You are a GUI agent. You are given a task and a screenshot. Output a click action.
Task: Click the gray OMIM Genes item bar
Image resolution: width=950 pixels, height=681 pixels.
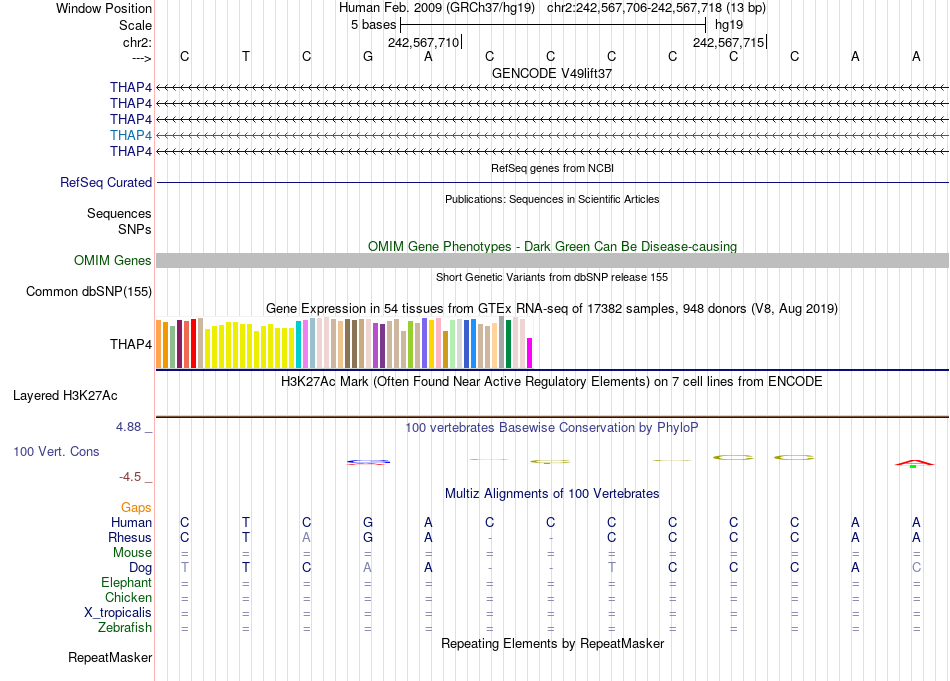(x=552, y=261)
